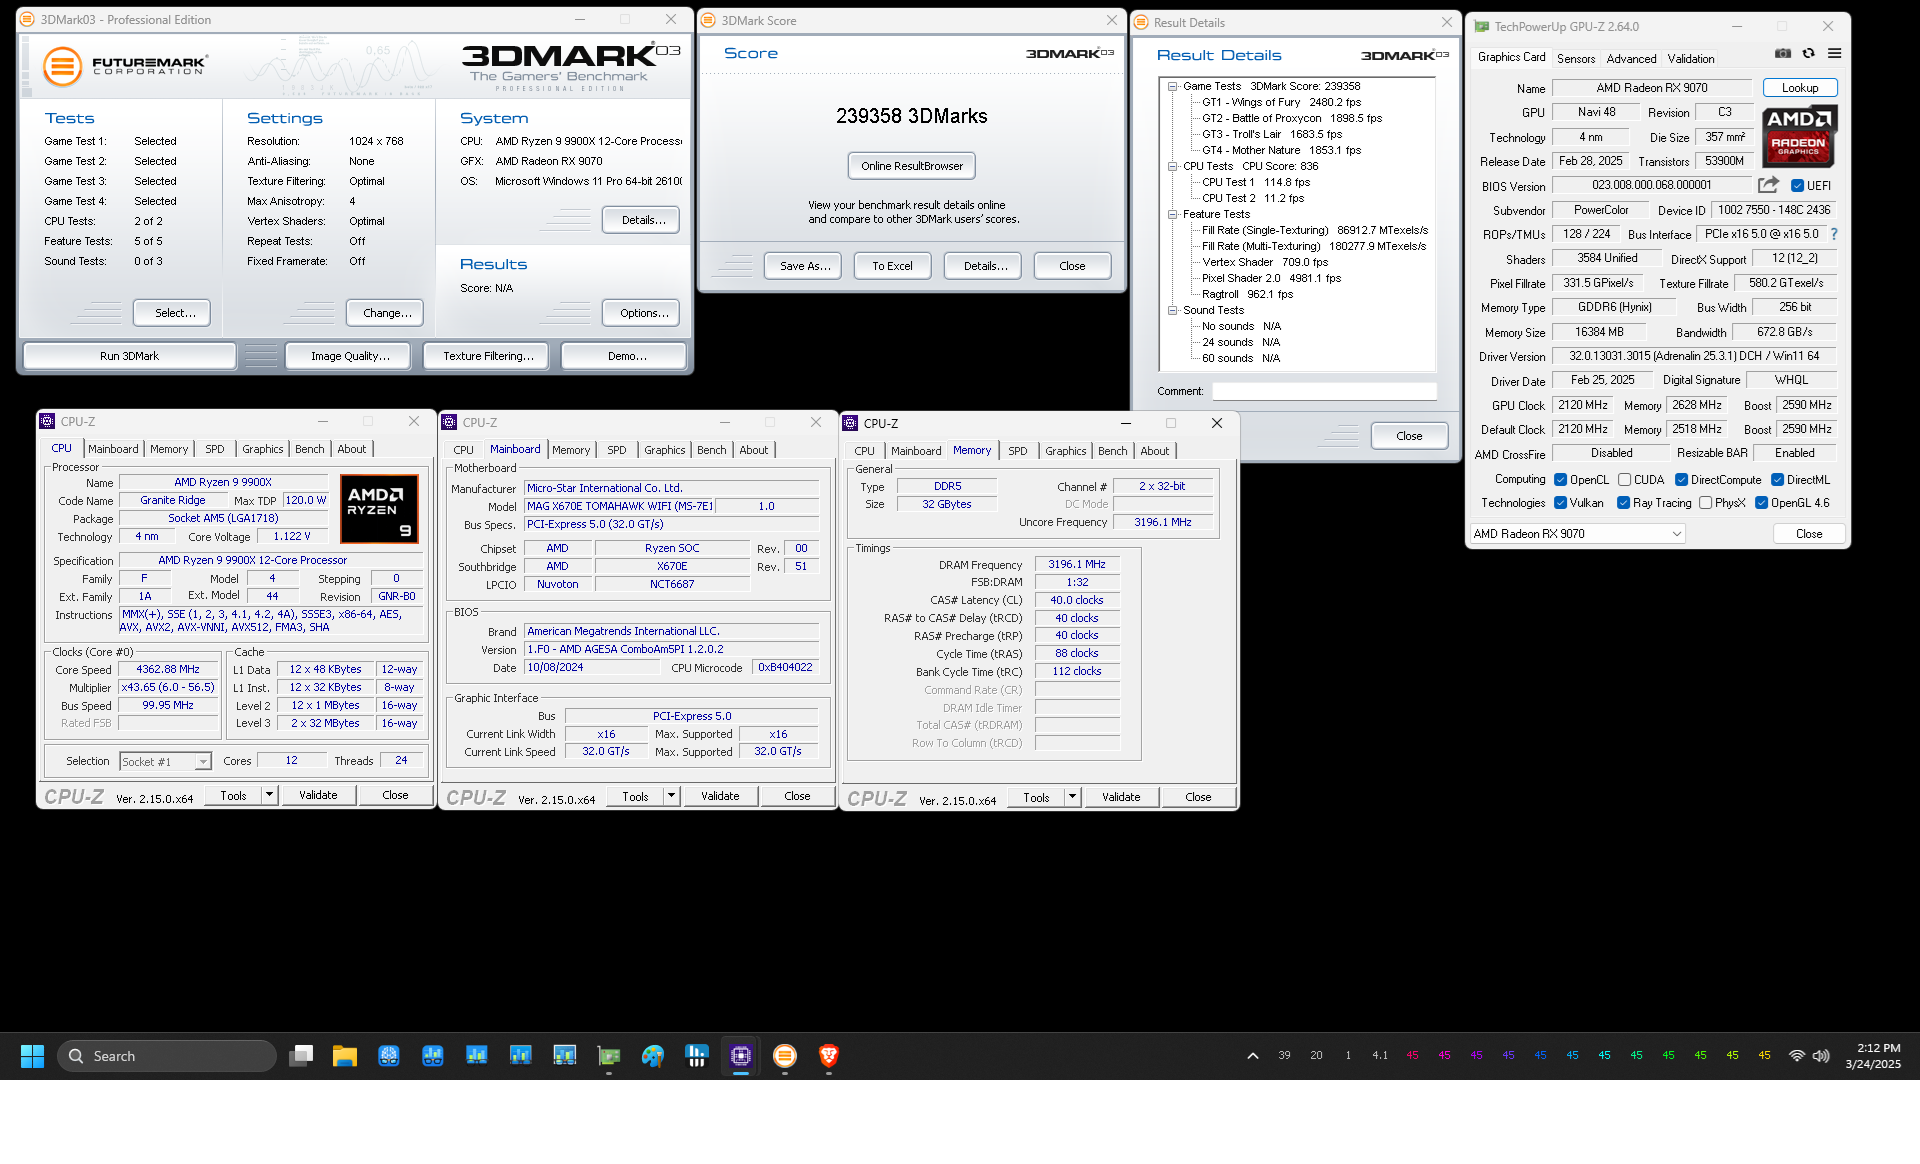Collapse the CPU Tests tree node
The height and width of the screenshot is (1164, 1920).
[x=1172, y=166]
